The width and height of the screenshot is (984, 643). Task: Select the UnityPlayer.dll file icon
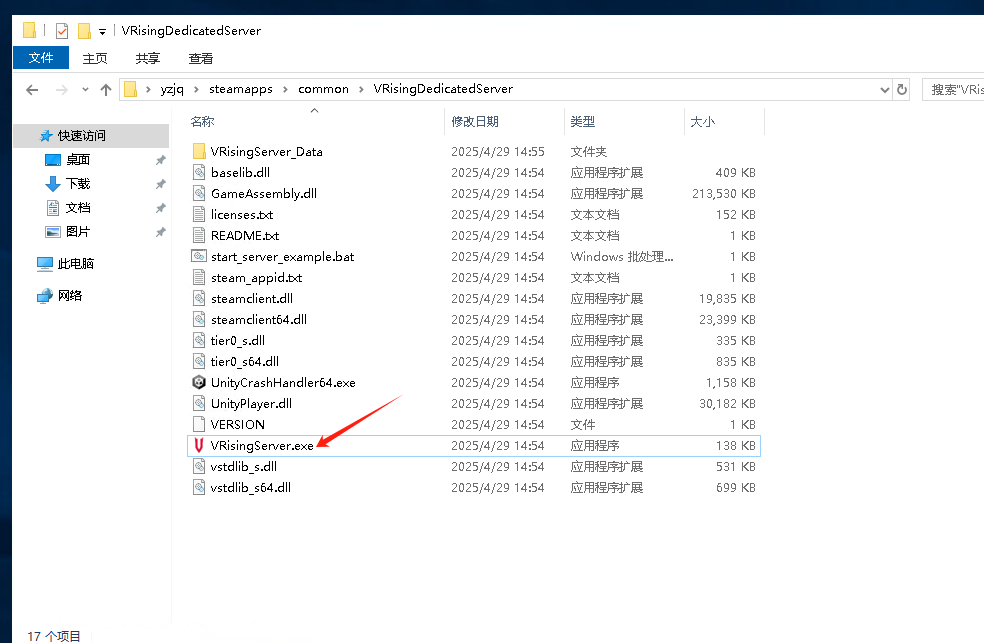[x=199, y=403]
